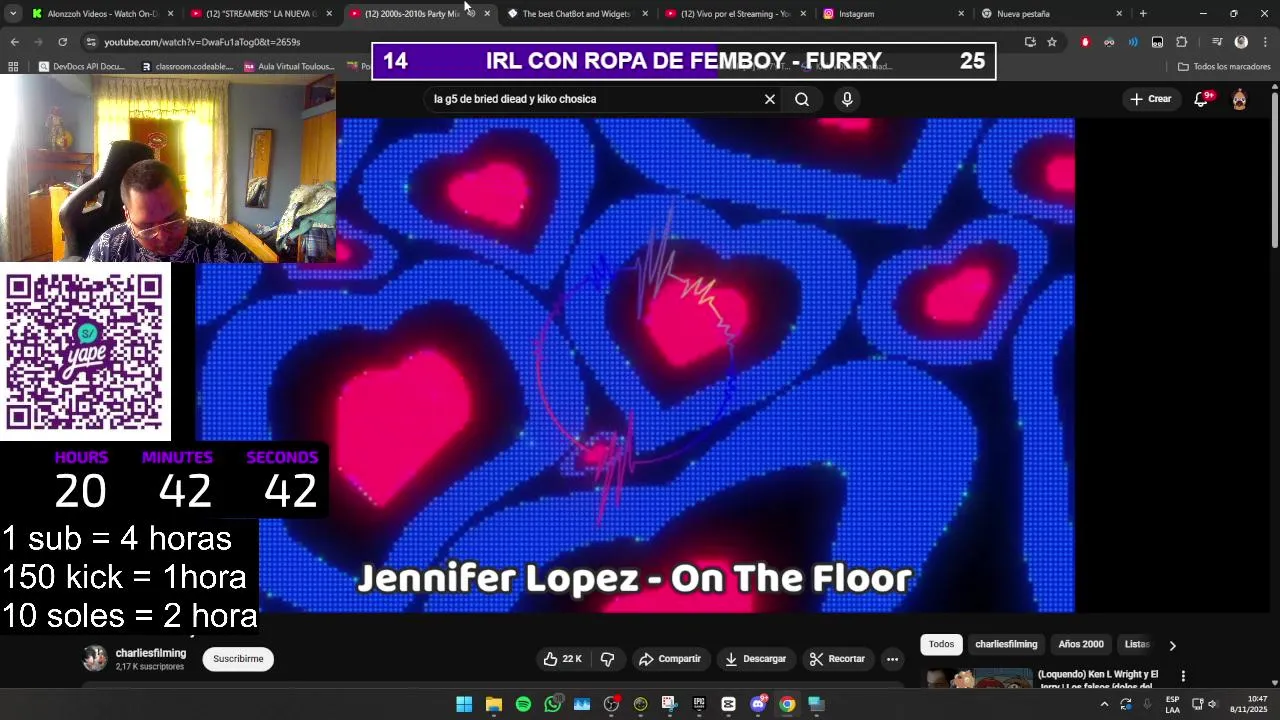The width and height of the screenshot is (1280, 720).
Task: Switch to the Vivo por el Streaming tab
Action: coord(736,14)
